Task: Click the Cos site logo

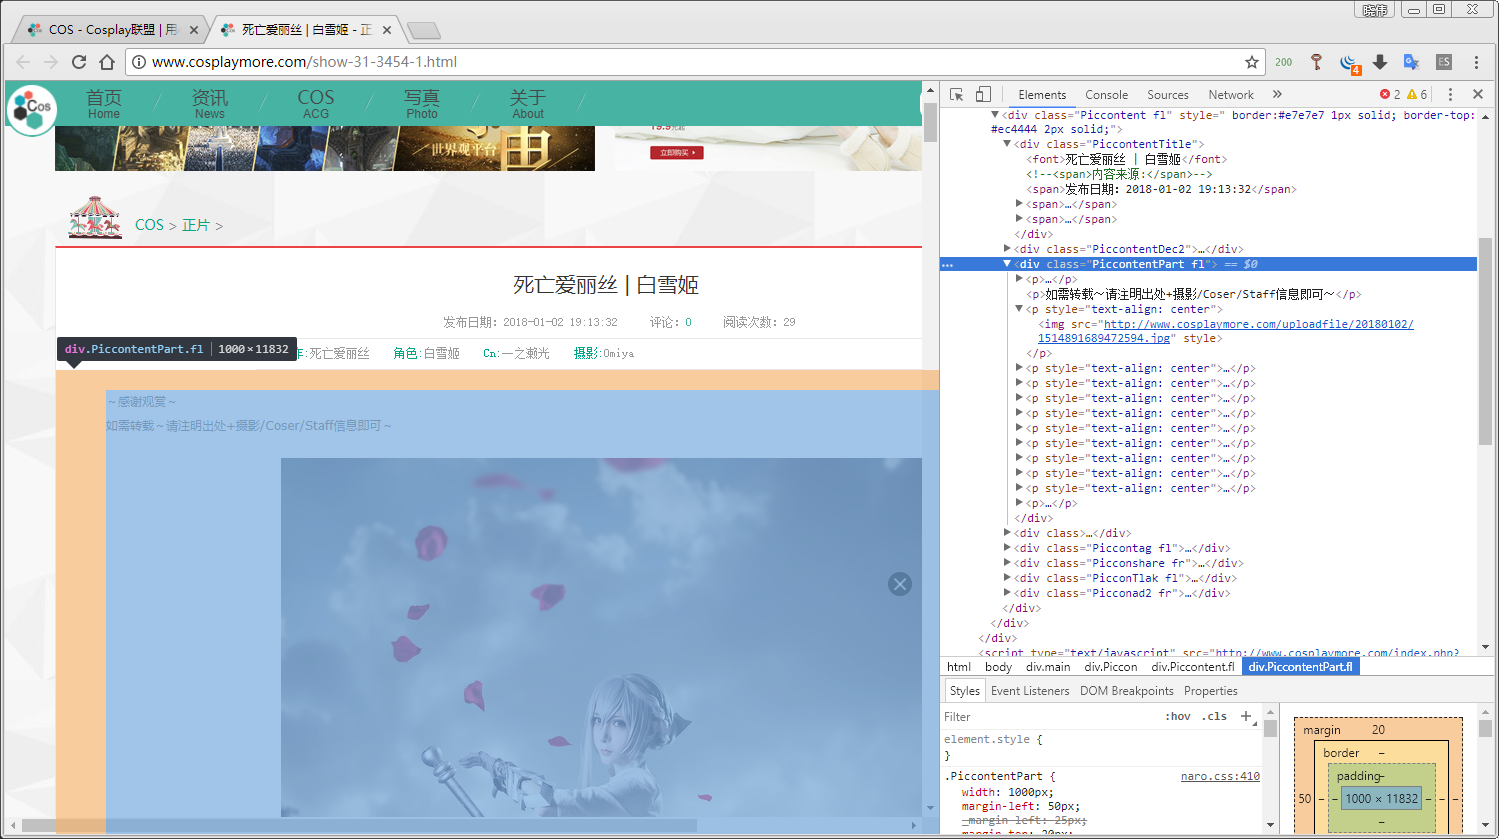Action: coord(32,110)
